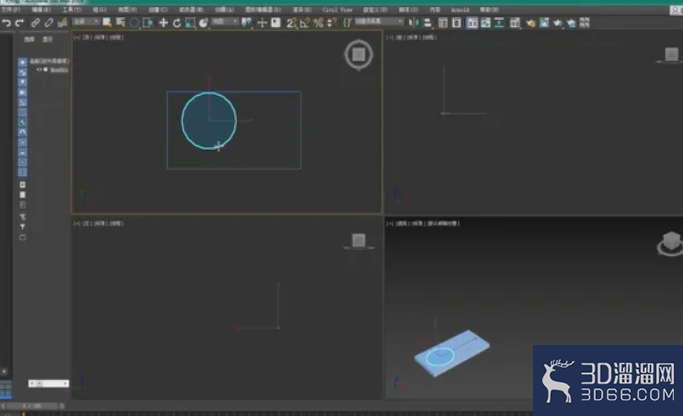Activate the Select and Rotate tool
The height and width of the screenshot is (416, 683).
click(x=176, y=23)
